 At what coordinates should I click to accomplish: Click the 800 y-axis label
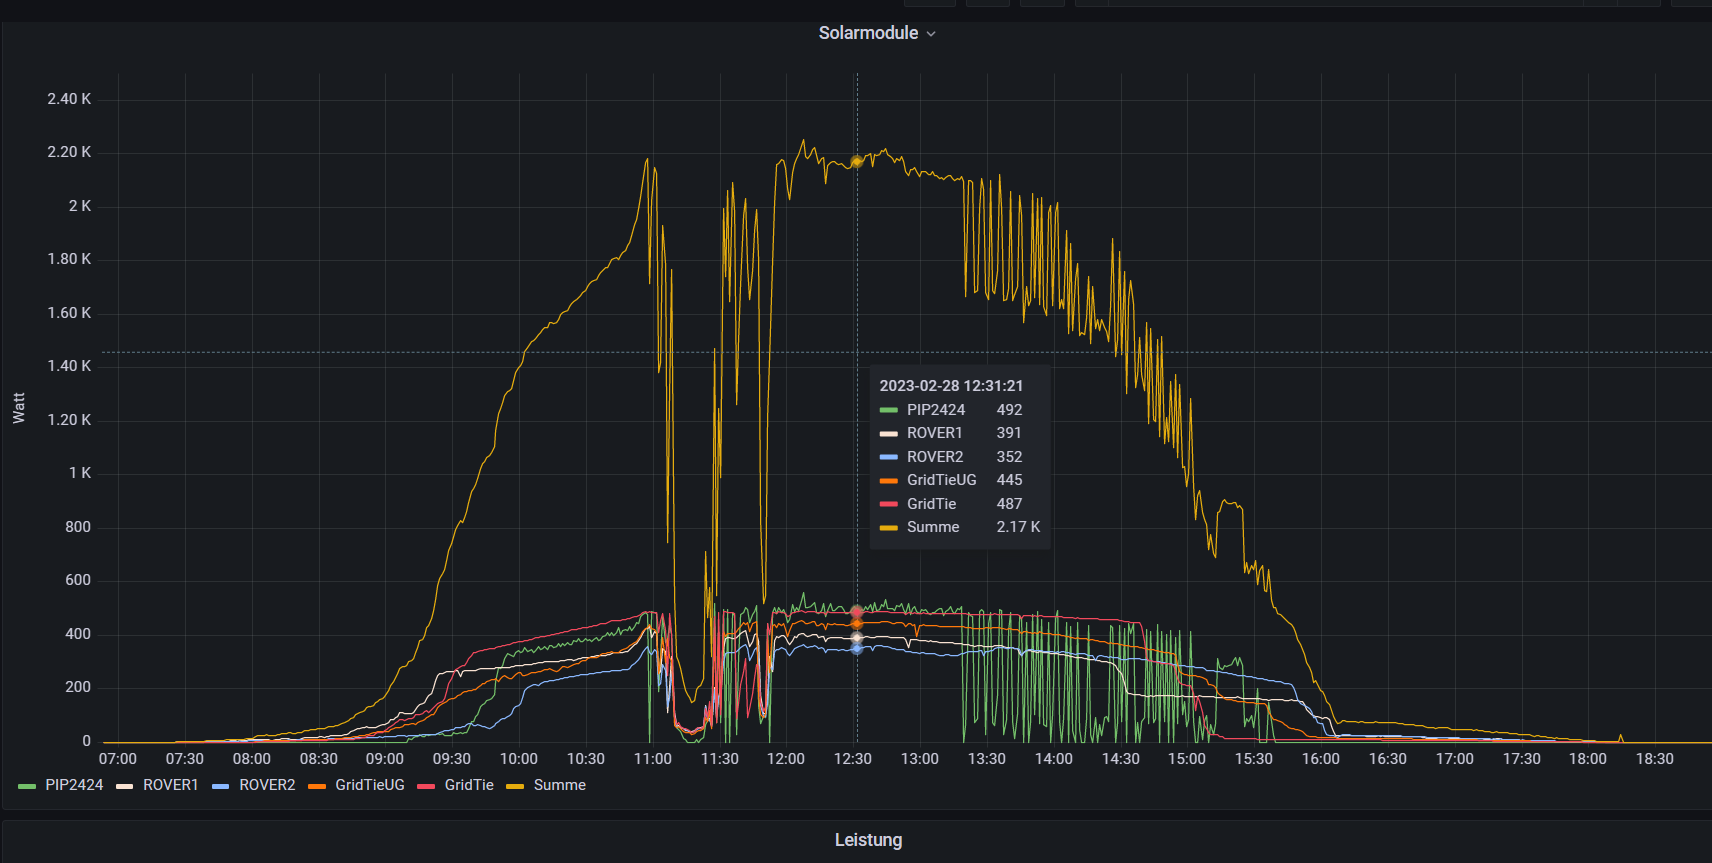(78, 527)
